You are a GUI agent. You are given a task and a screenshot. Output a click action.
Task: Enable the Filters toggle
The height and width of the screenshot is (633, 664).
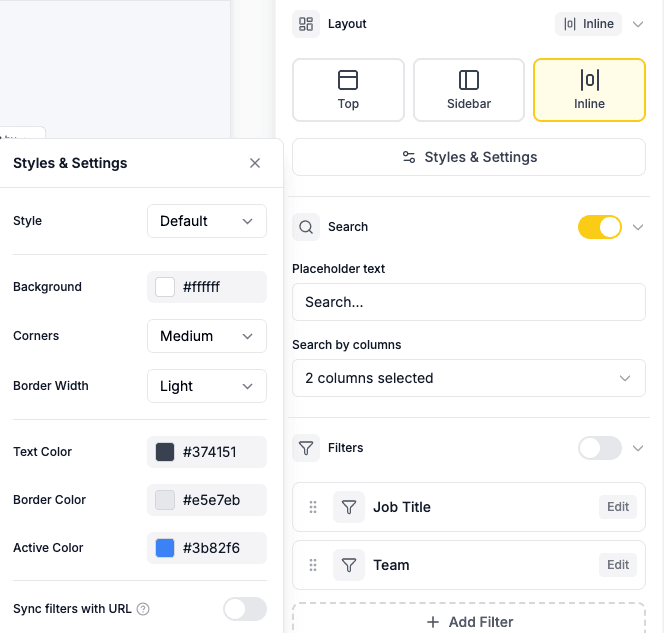click(599, 448)
